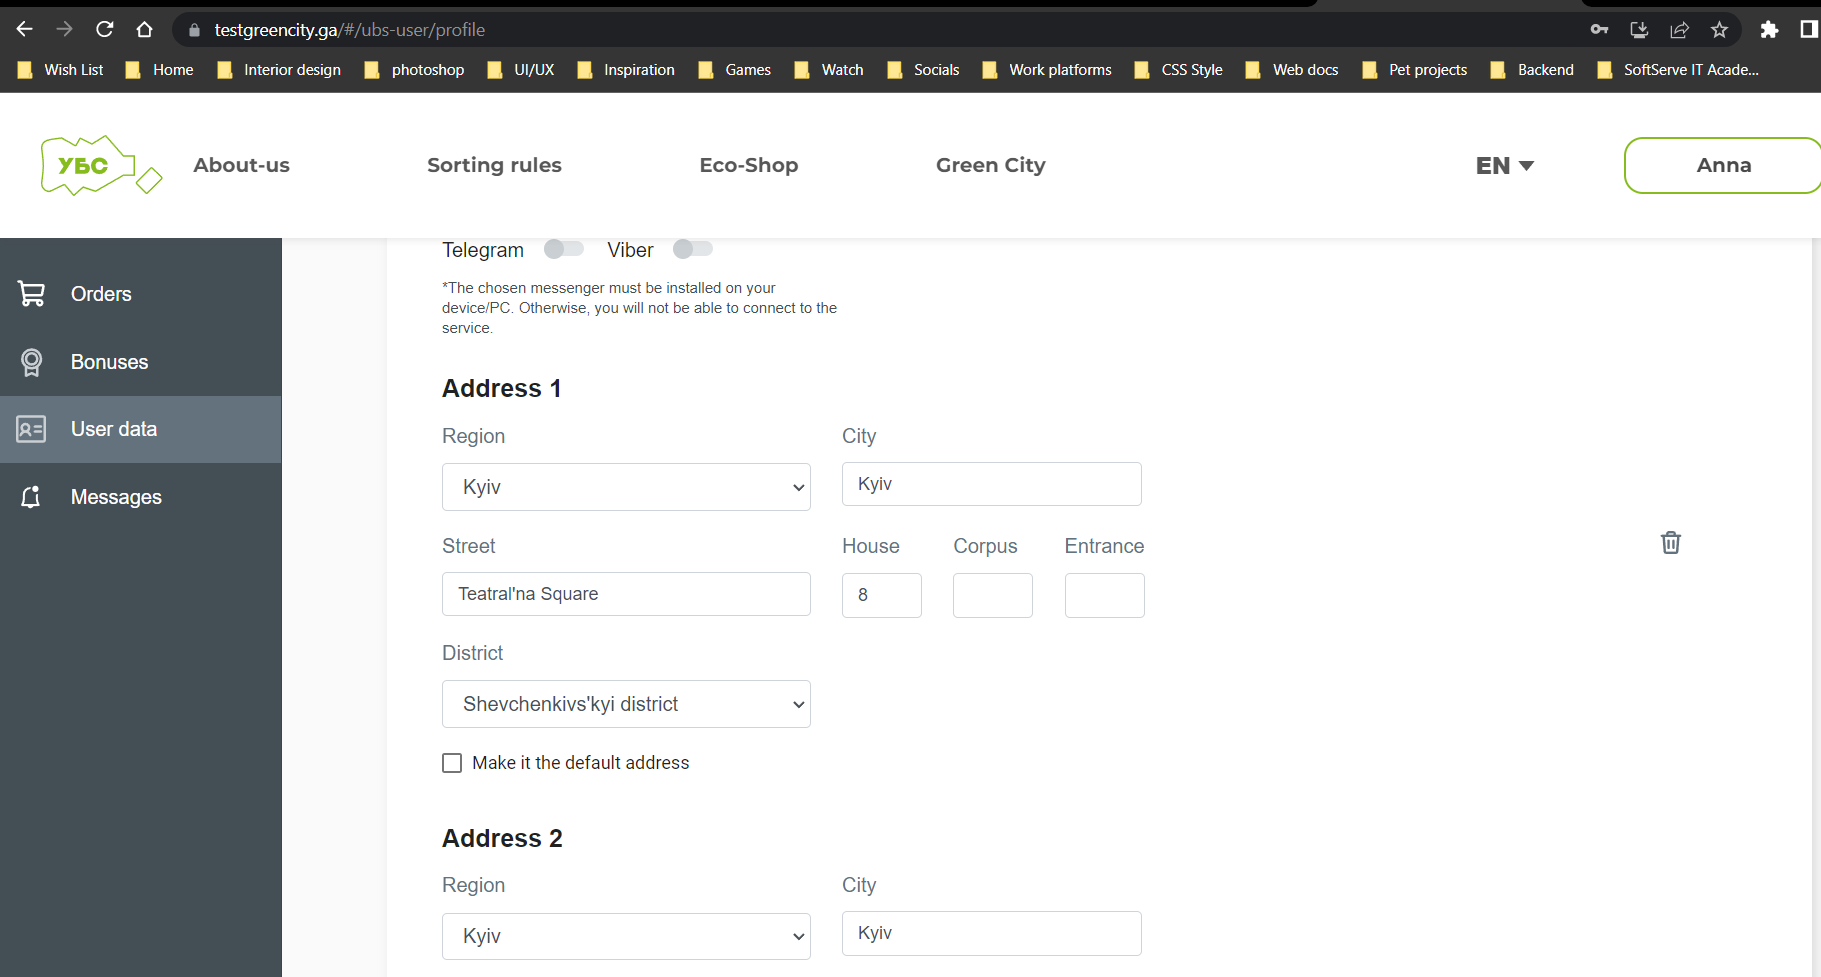Select the Bonuses medal icon in sidebar

(x=31, y=362)
